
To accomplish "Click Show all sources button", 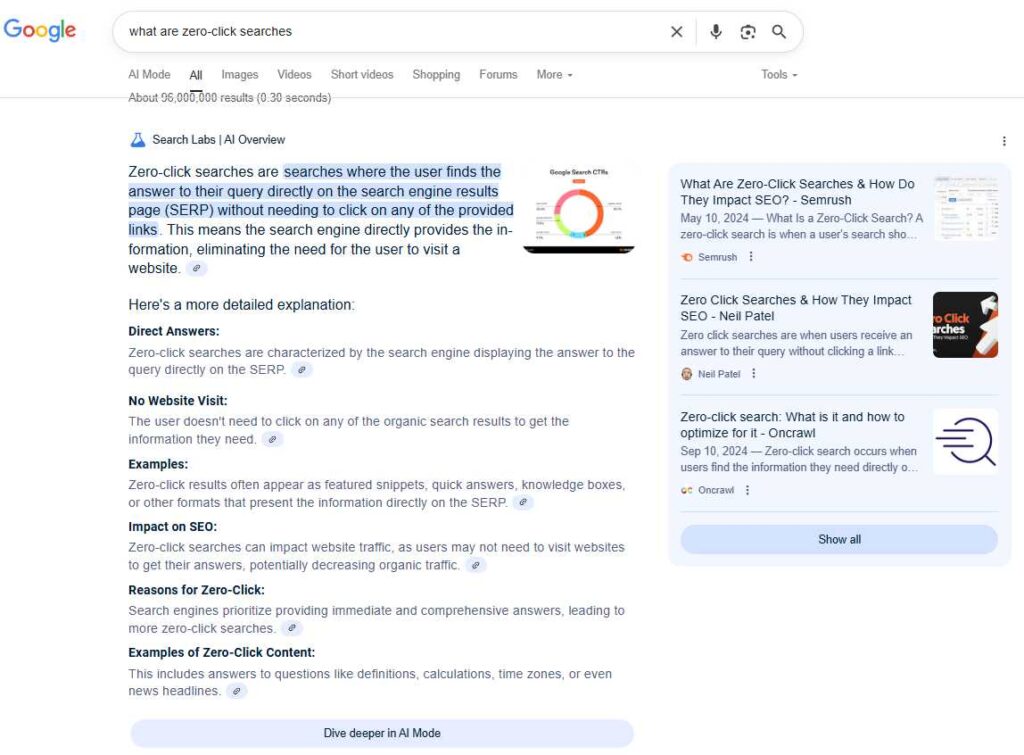I will 839,539.
